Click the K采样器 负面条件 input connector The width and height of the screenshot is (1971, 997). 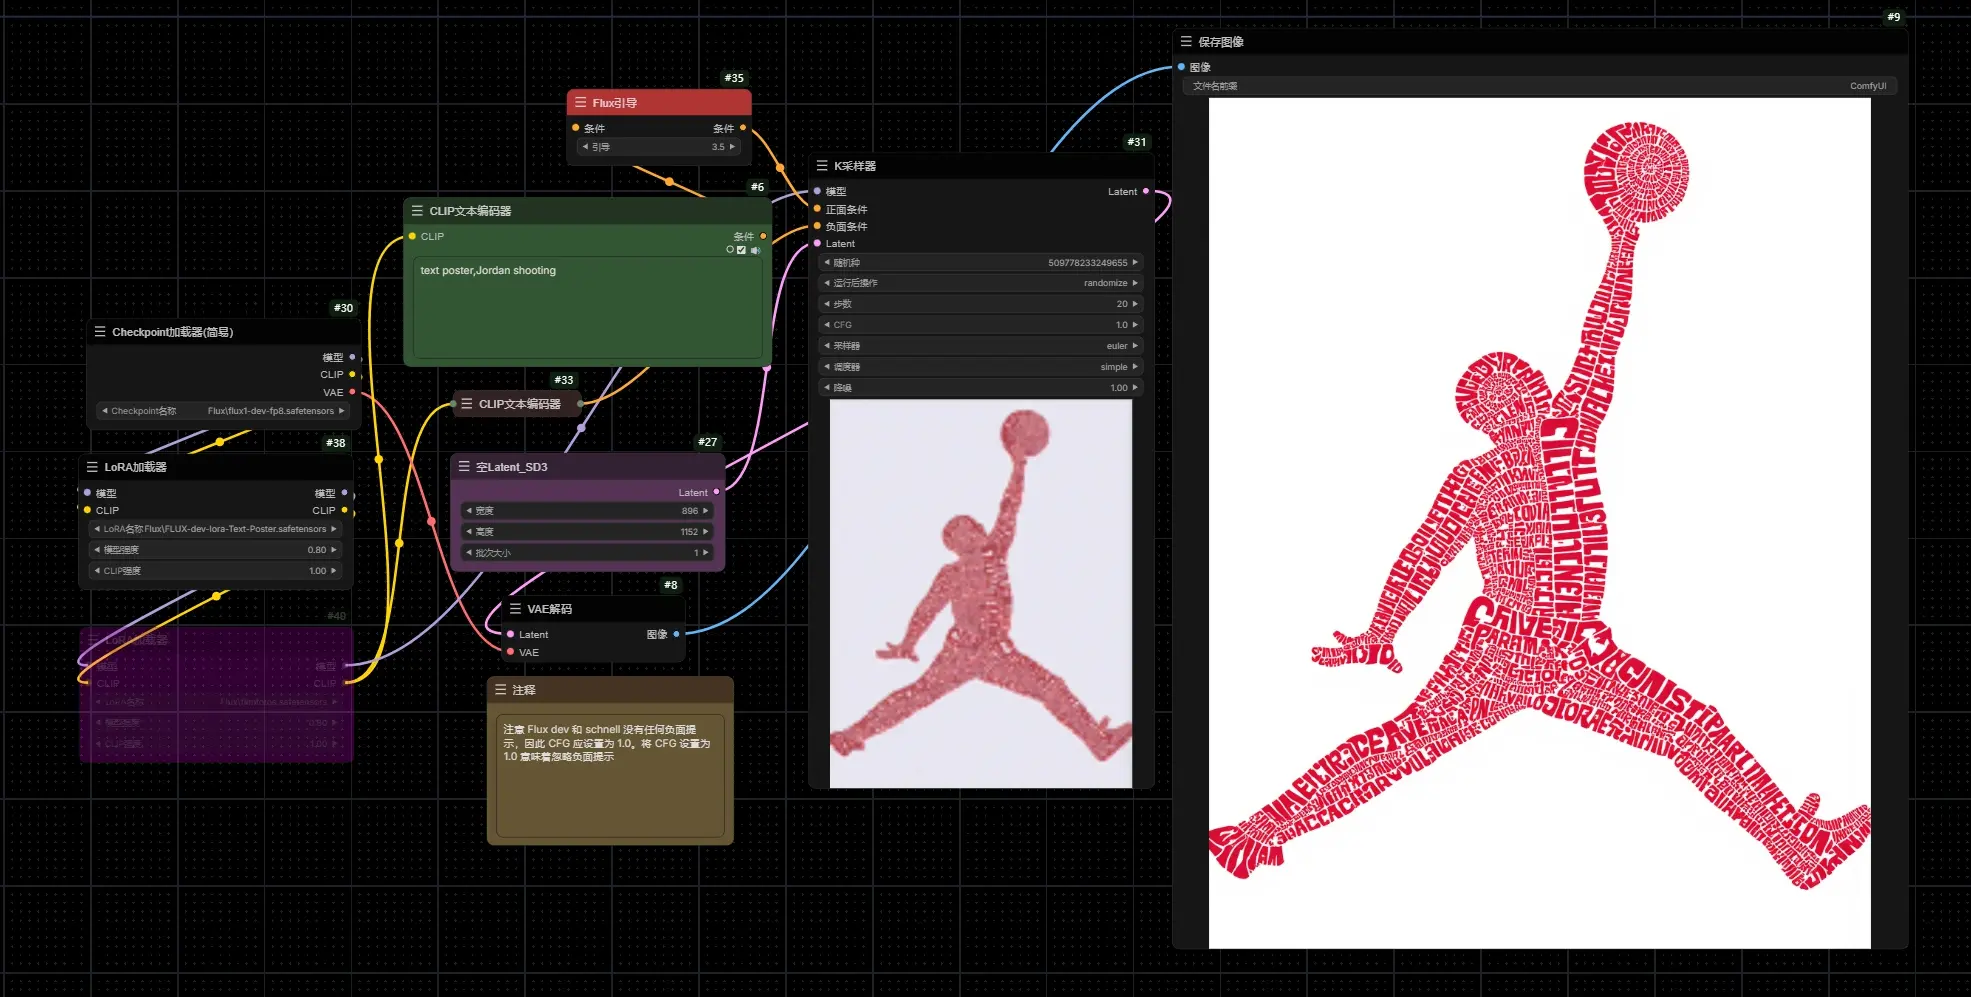(817, 226)
